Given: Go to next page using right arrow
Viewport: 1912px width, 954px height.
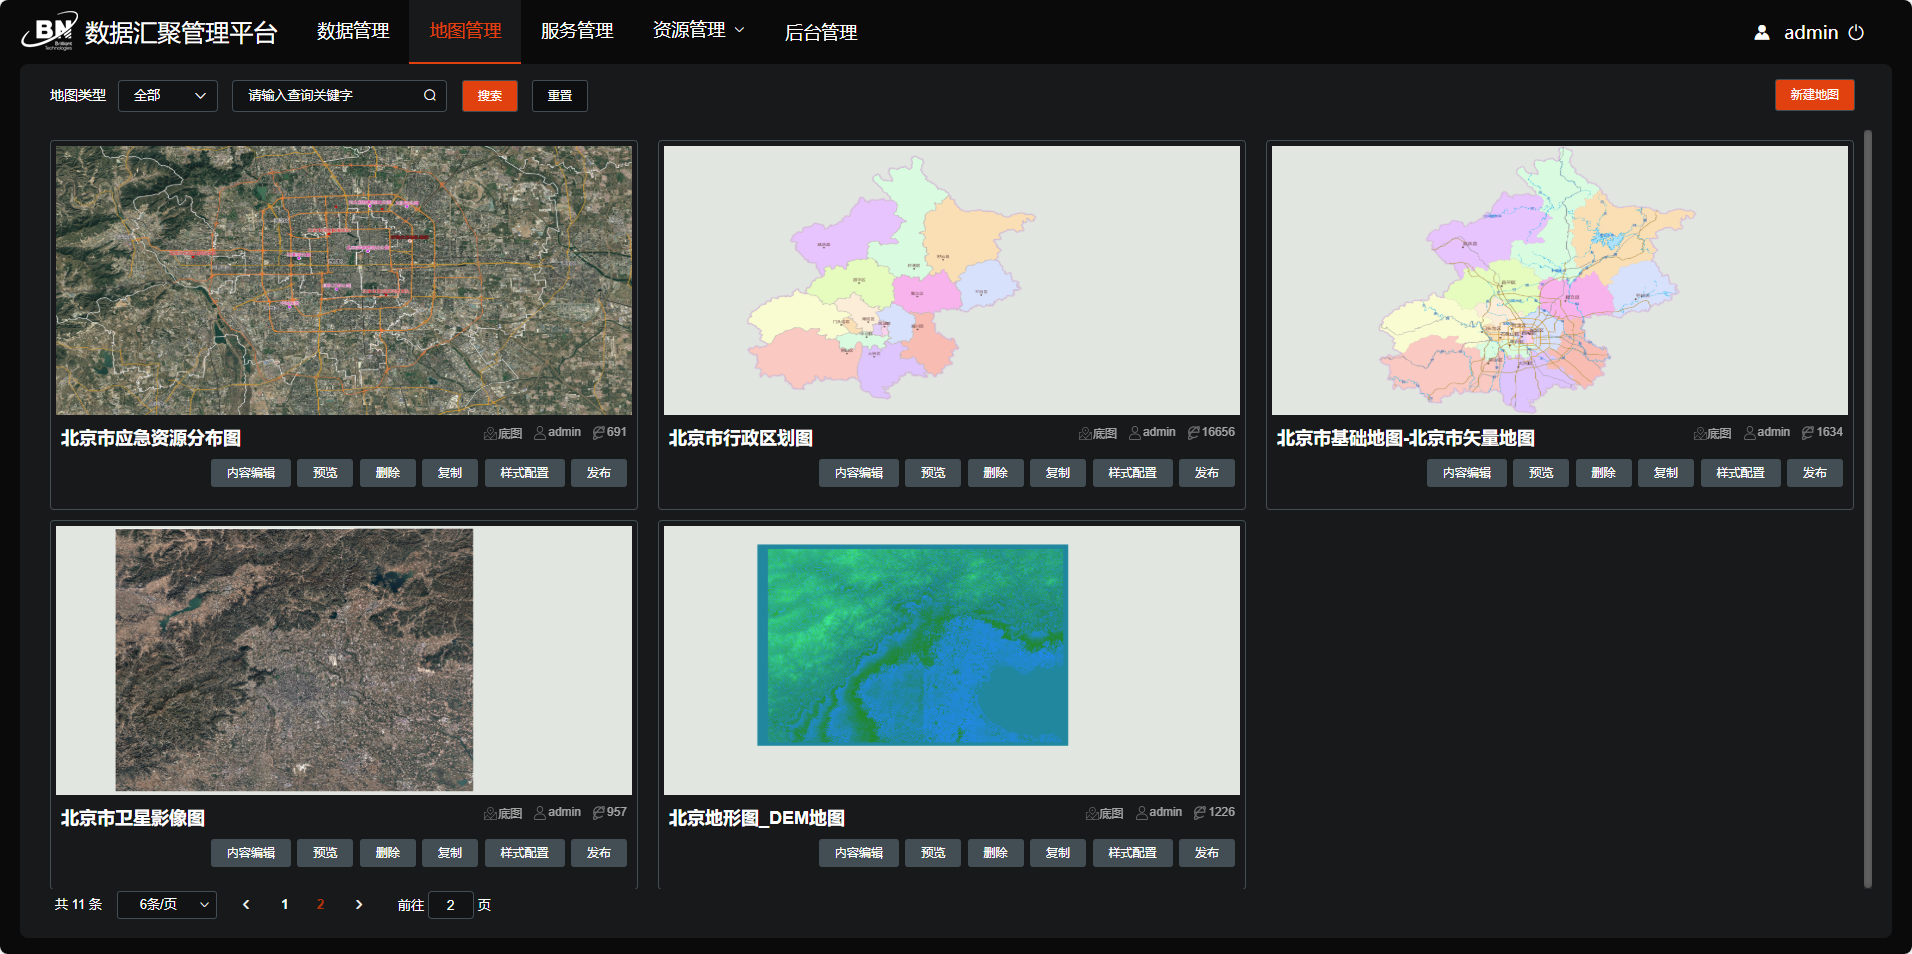Looking at the screenshot, I should click(x=359, y=905).
